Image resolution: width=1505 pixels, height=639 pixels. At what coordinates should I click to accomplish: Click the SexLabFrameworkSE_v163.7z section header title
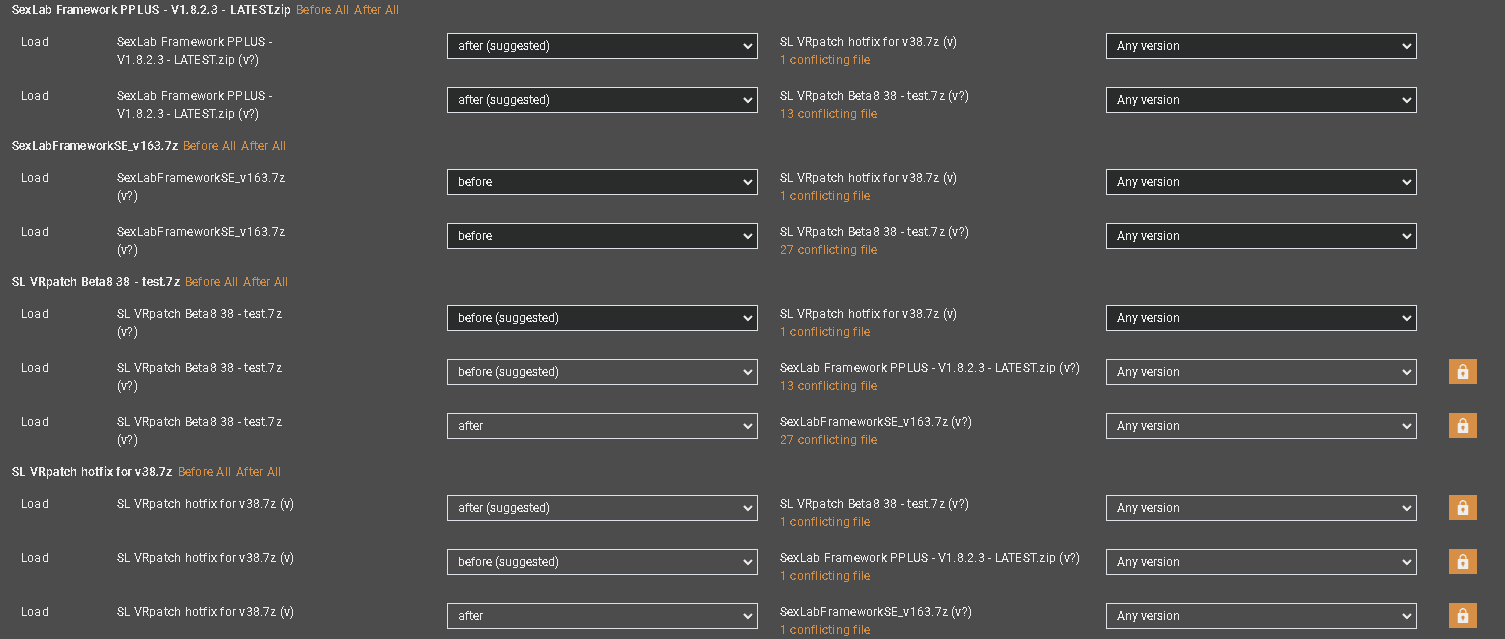[95, 146]
